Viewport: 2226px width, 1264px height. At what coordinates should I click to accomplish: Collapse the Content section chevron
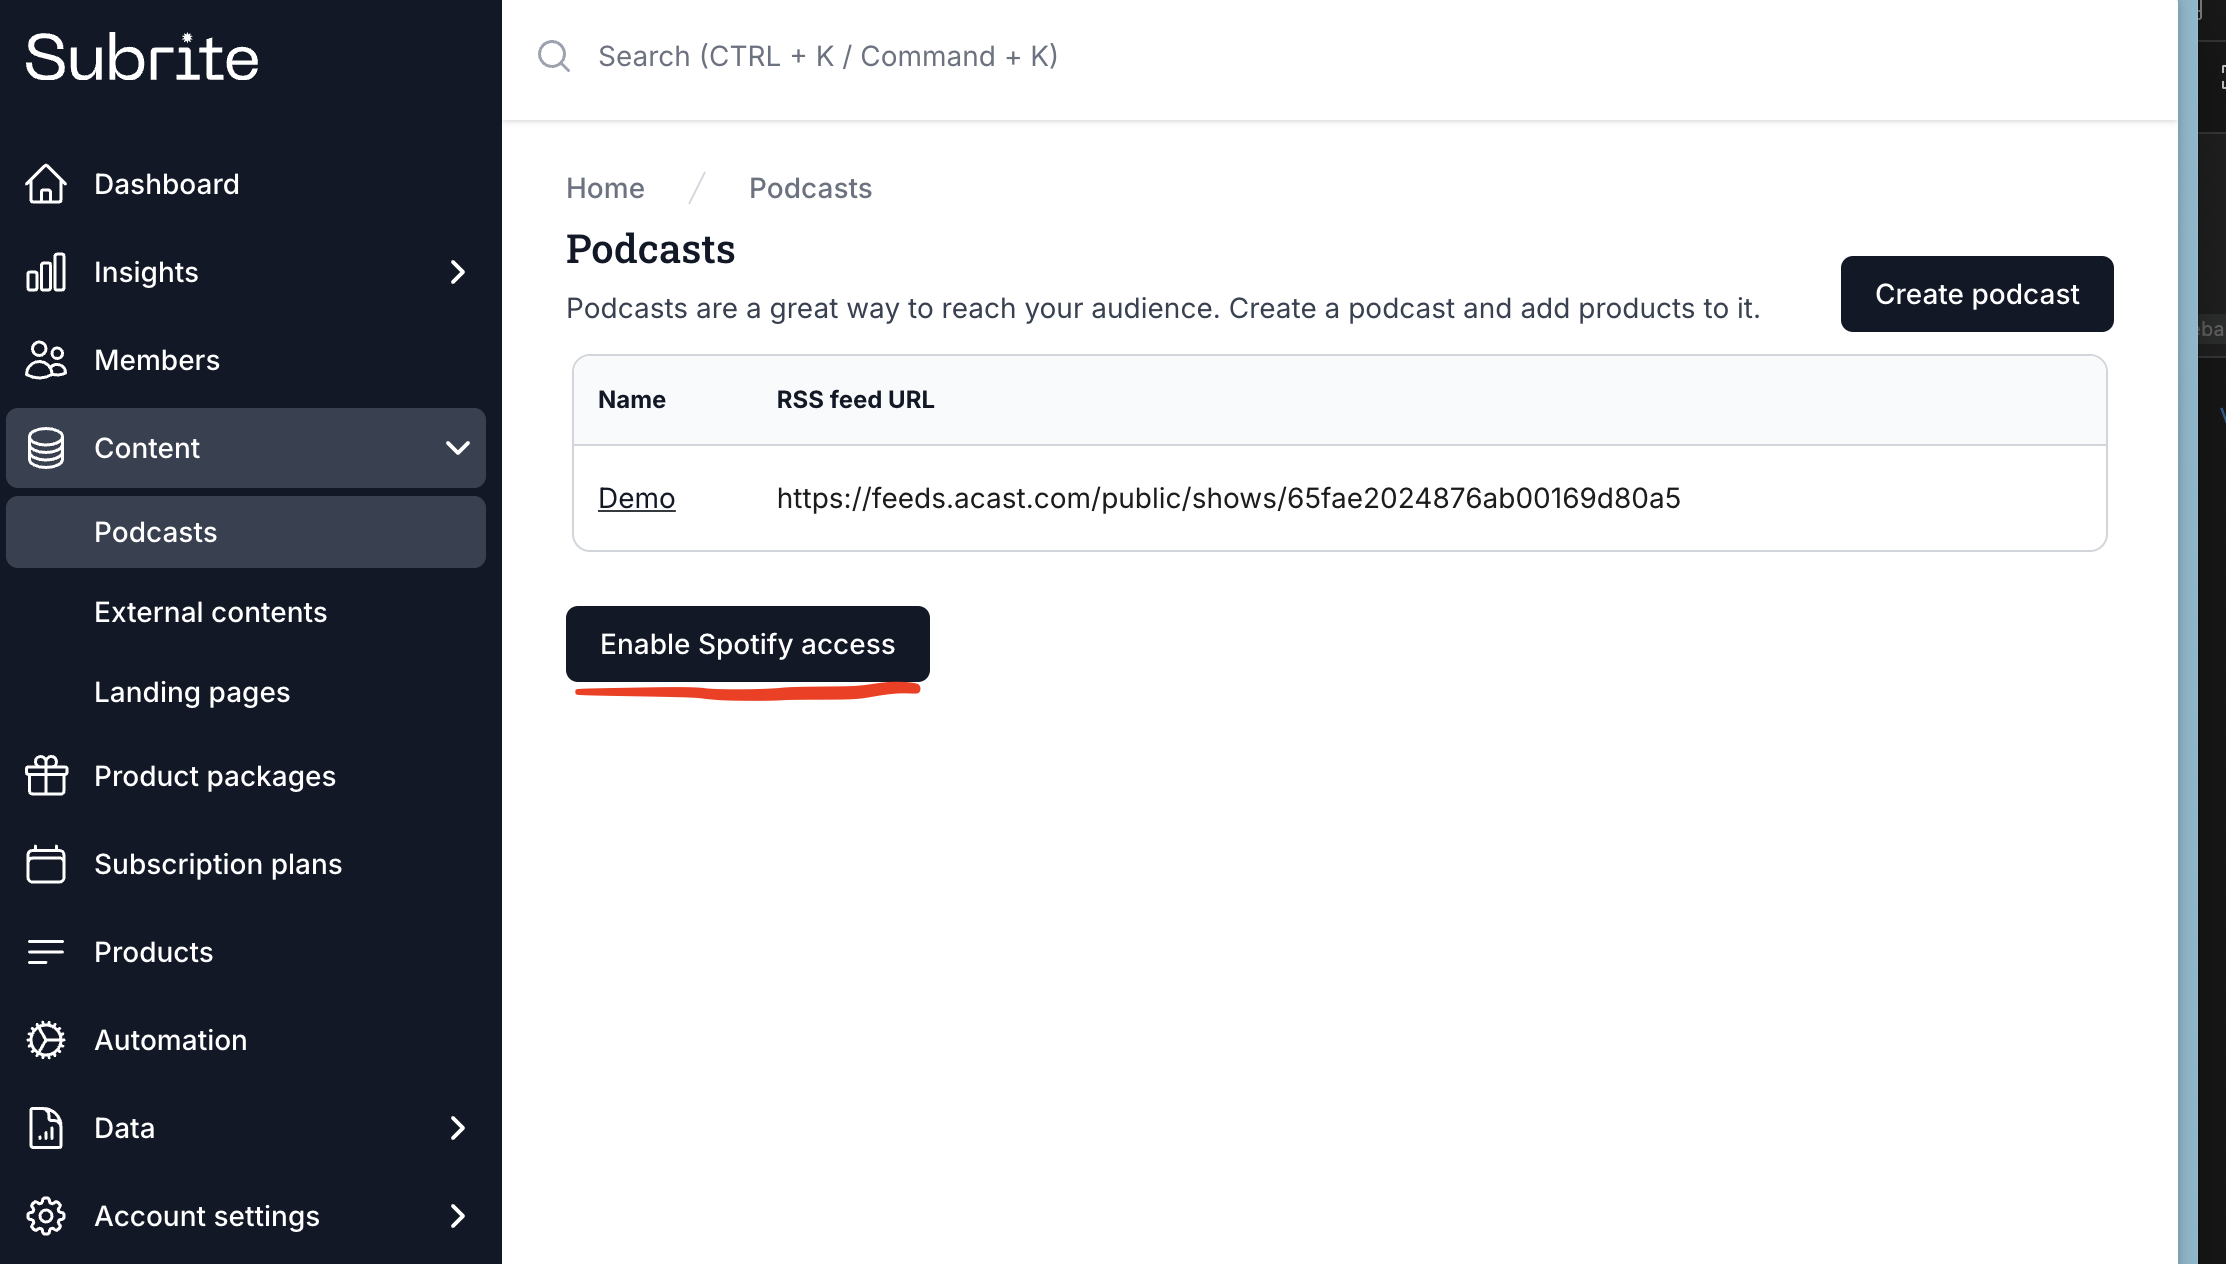pos(458,448)
